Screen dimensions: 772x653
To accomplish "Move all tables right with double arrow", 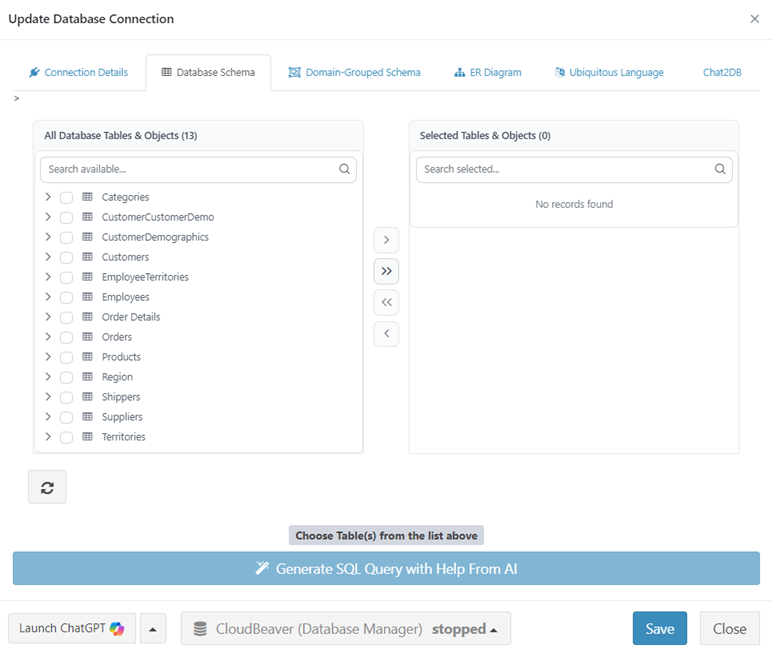I will [x=386, y=272].
